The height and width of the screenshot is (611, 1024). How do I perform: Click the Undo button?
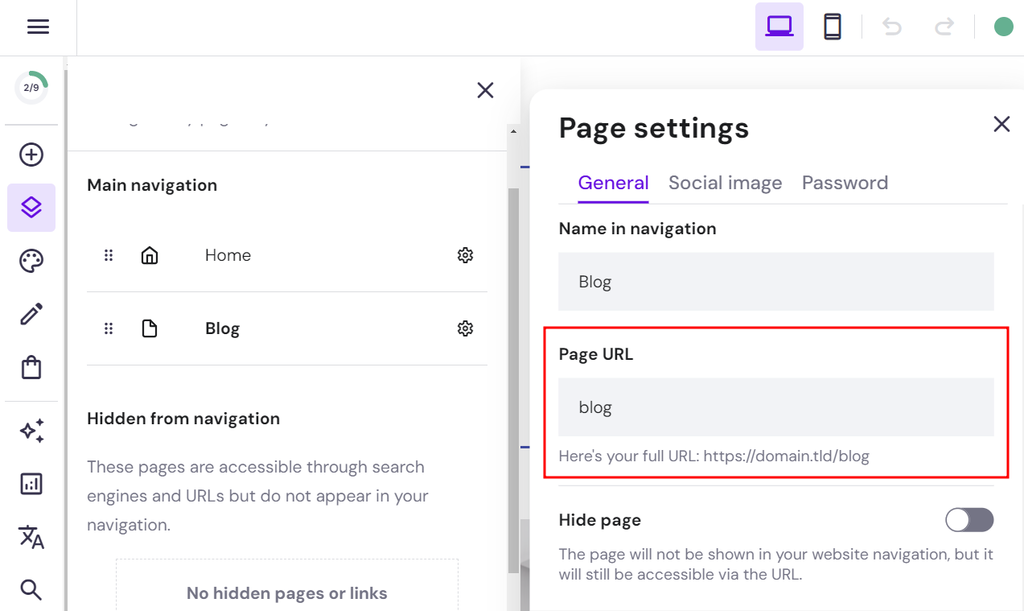(891, 26)
